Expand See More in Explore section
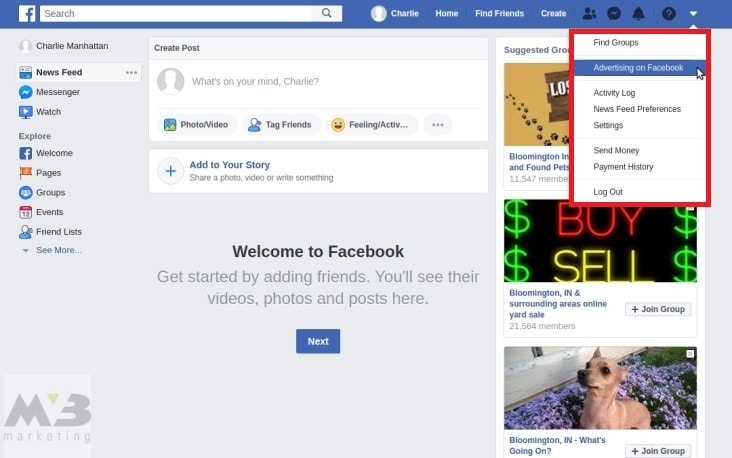The width and height of the screenshot is (732, 458). tap(58, 250)
